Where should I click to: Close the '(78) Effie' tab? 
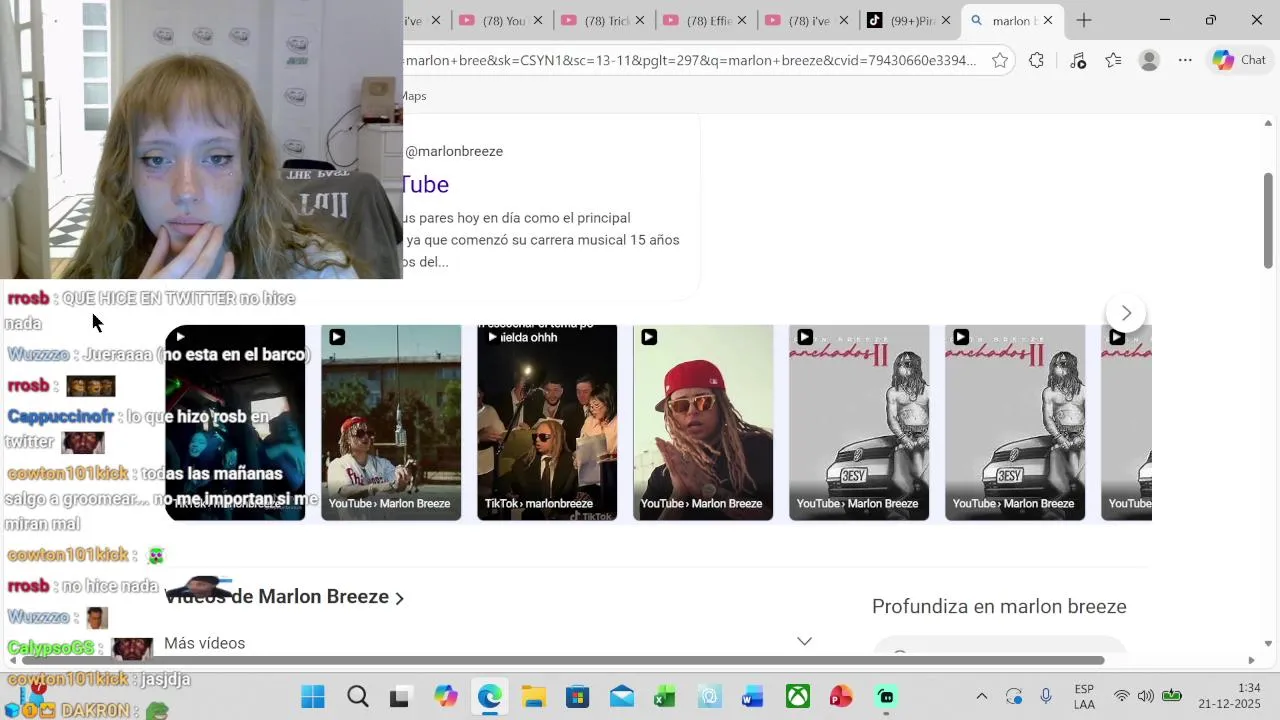pyautogui.click(x=742, y=20)
